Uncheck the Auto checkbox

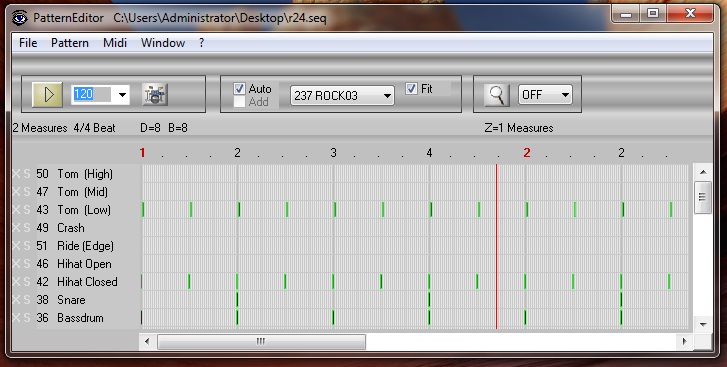coord(239,89)
